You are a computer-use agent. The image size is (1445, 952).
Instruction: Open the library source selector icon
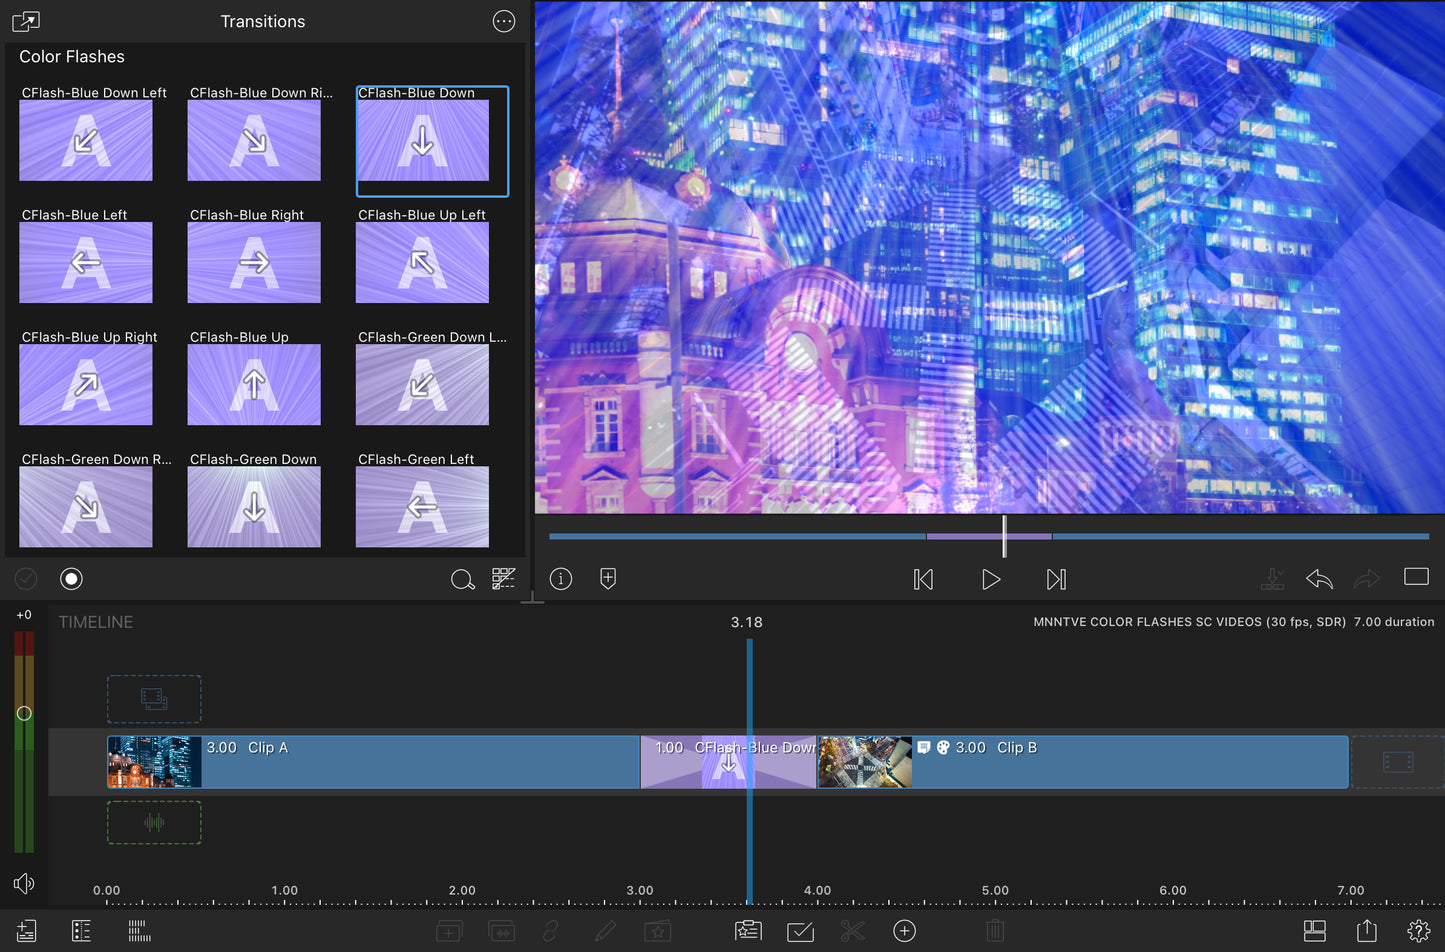26,21
